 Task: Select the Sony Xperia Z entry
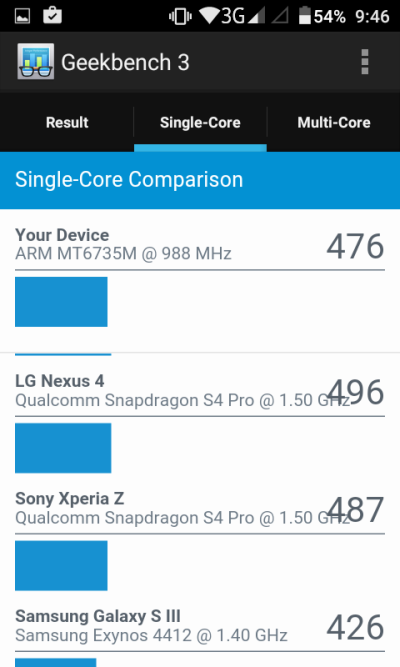tap(200, 508)
